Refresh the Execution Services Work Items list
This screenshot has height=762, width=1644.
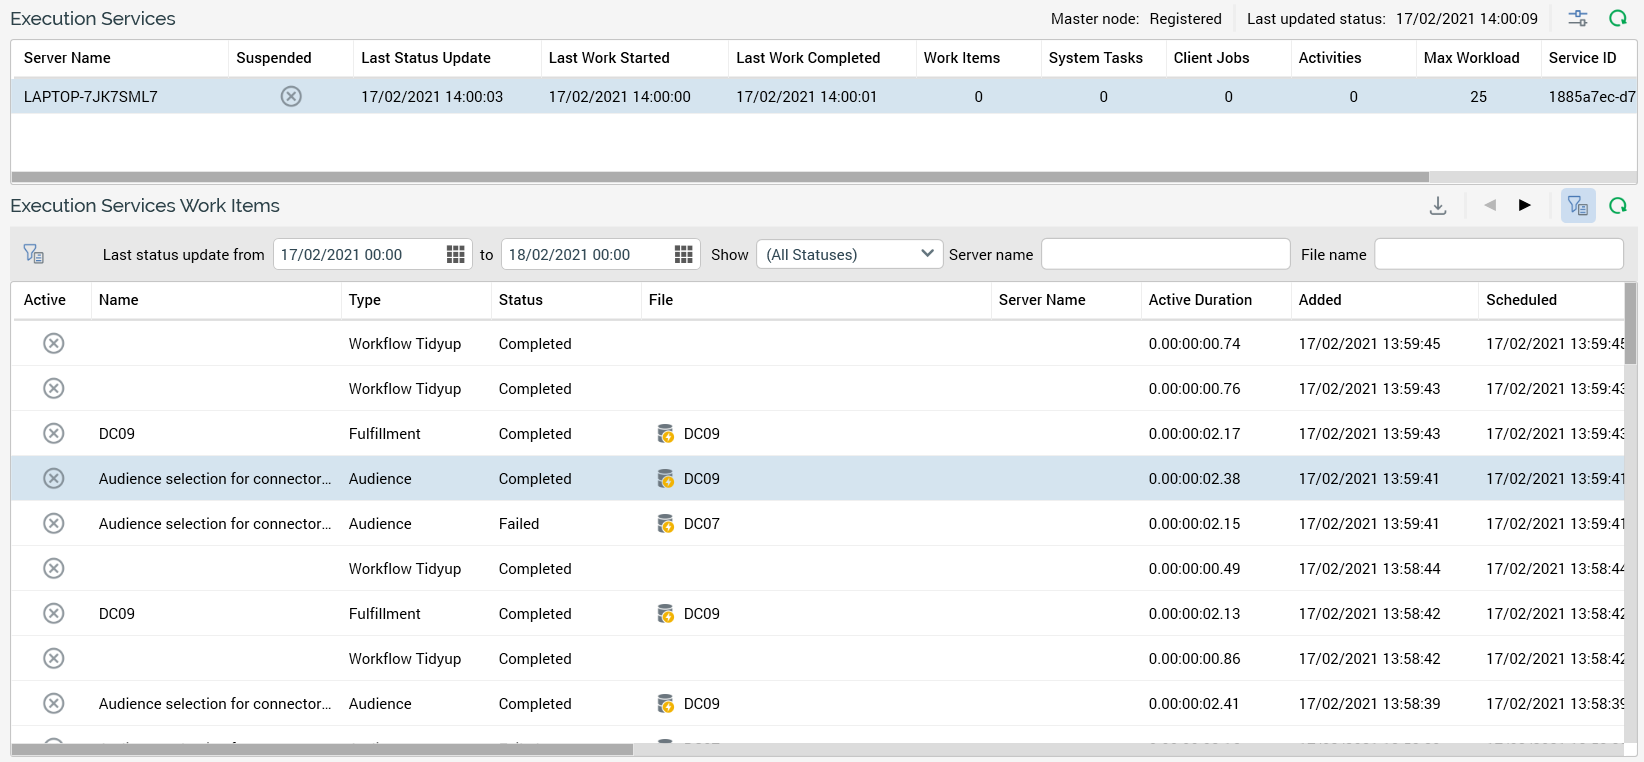click(1617, 206)
